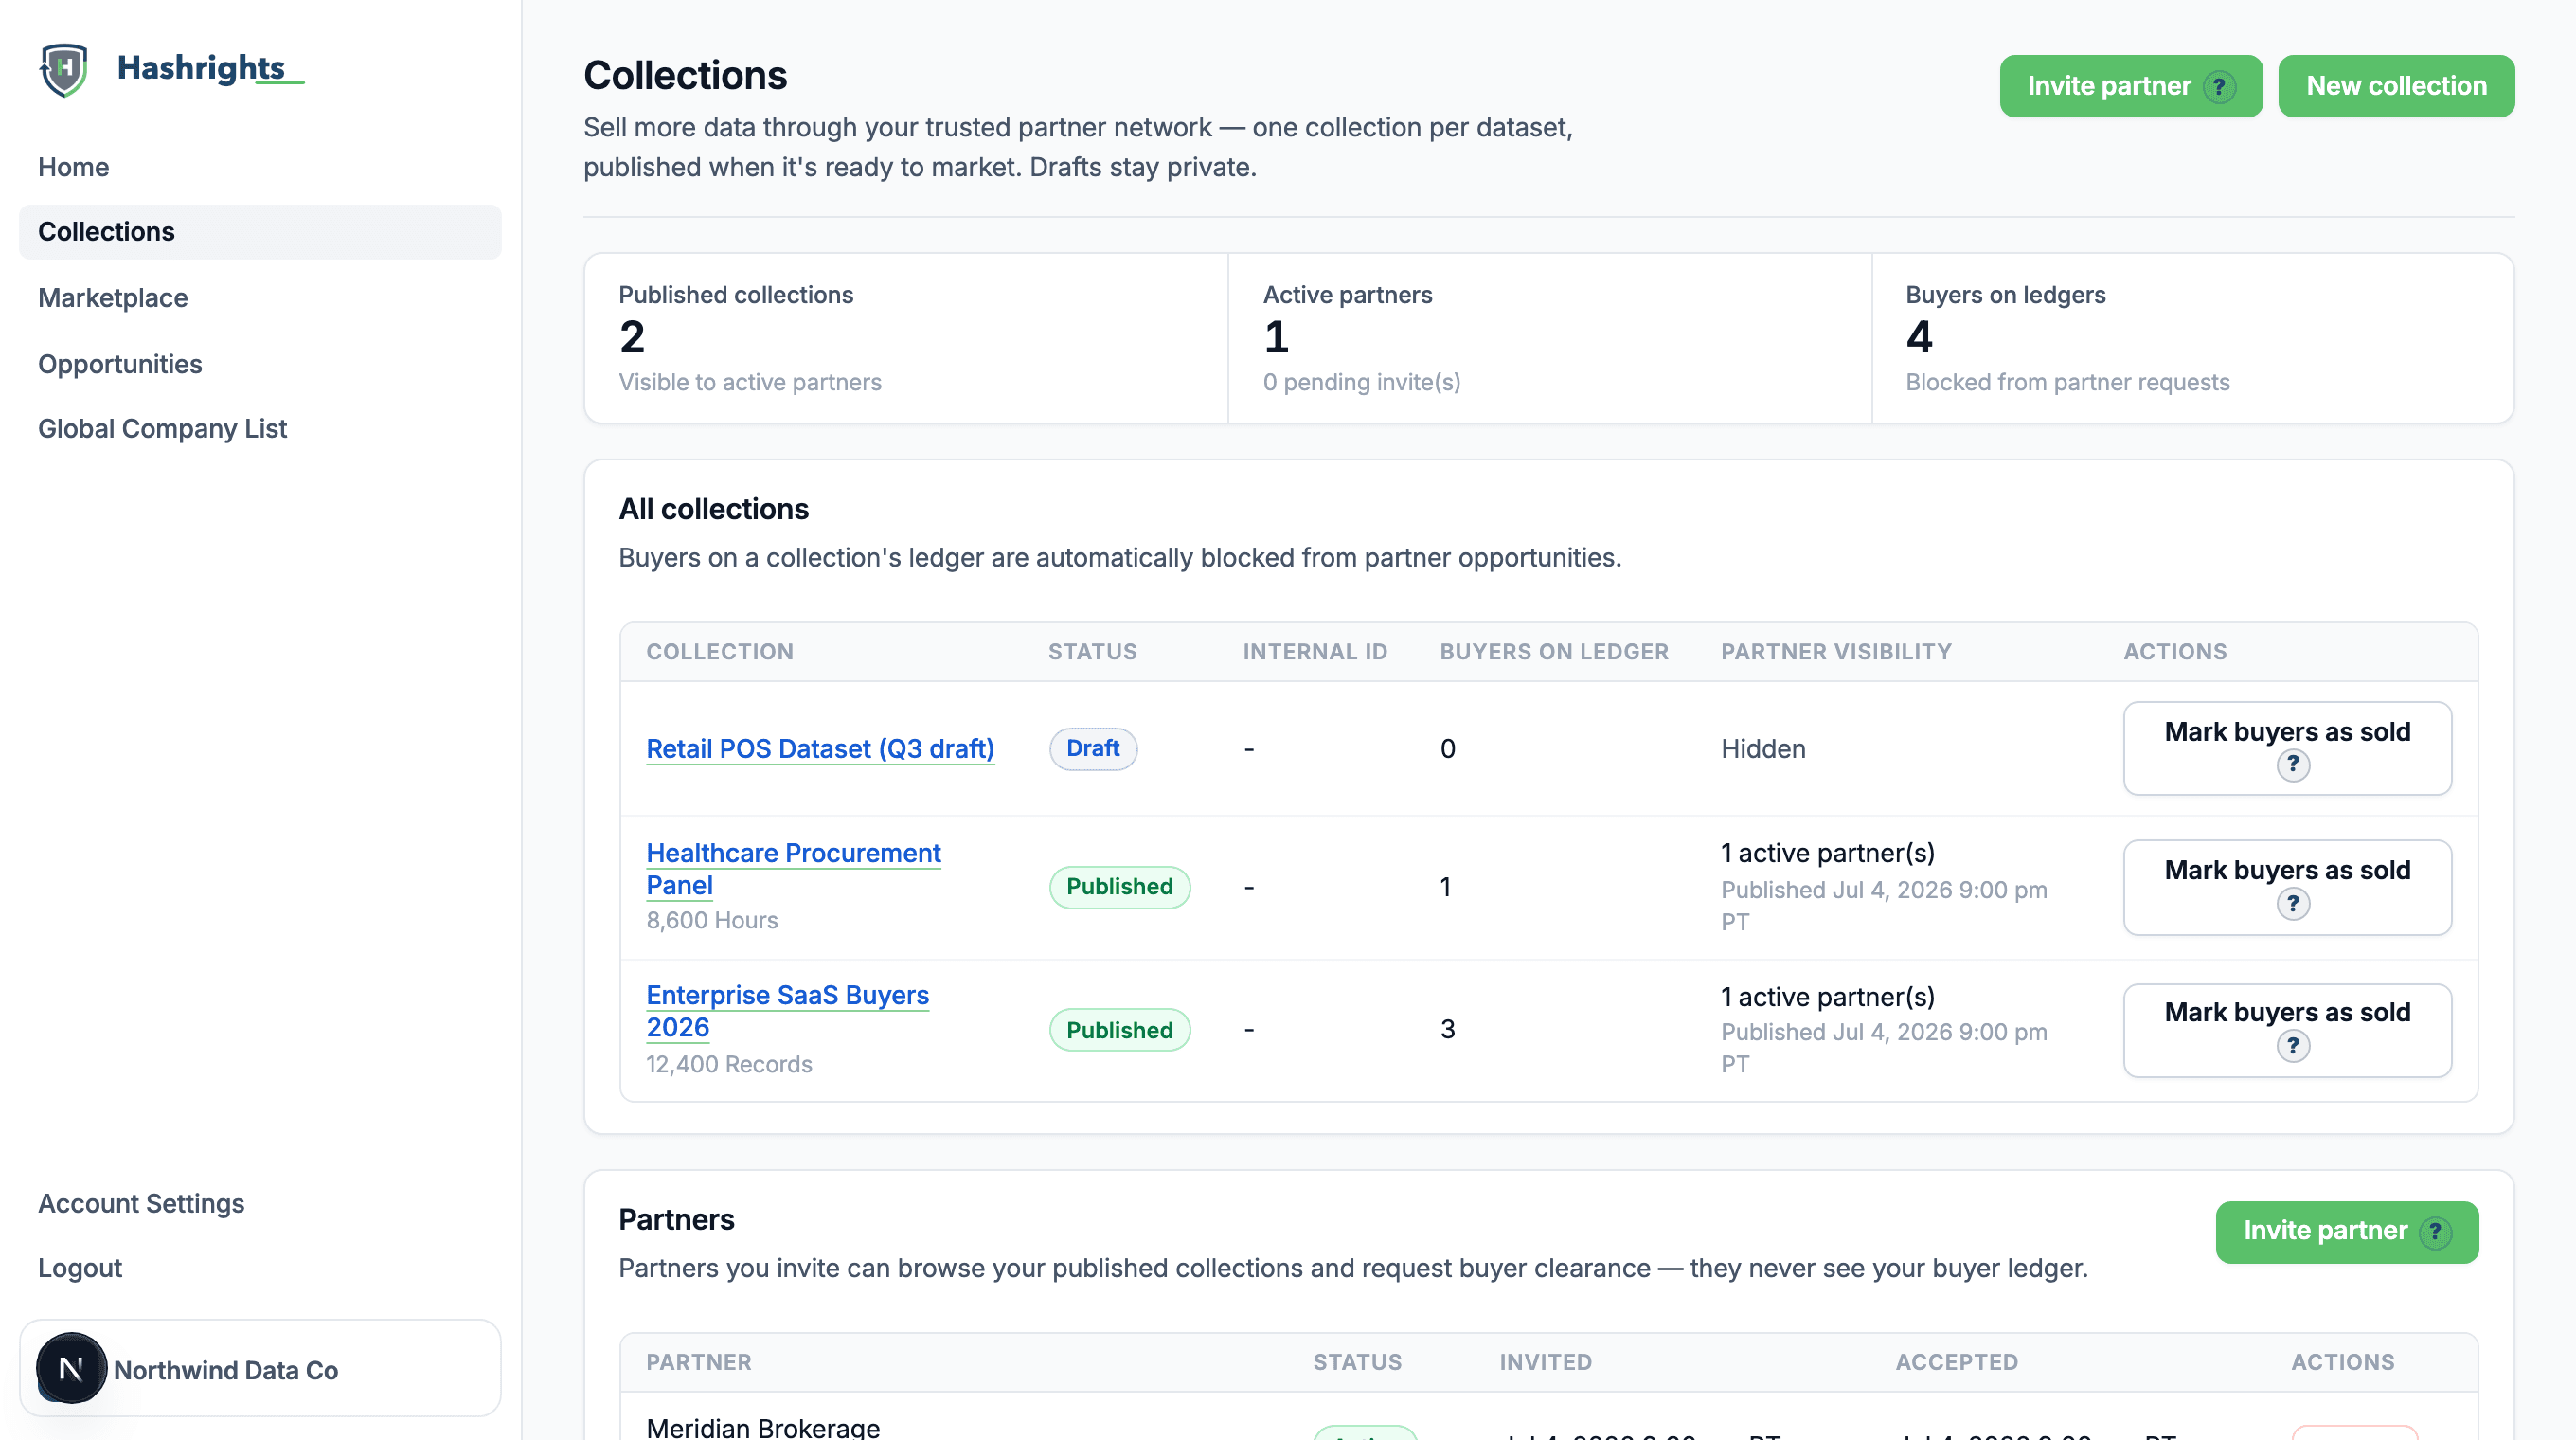Click the Northwind Data Co avatar
The image size is (2576, 1440).
[71, 1368]
